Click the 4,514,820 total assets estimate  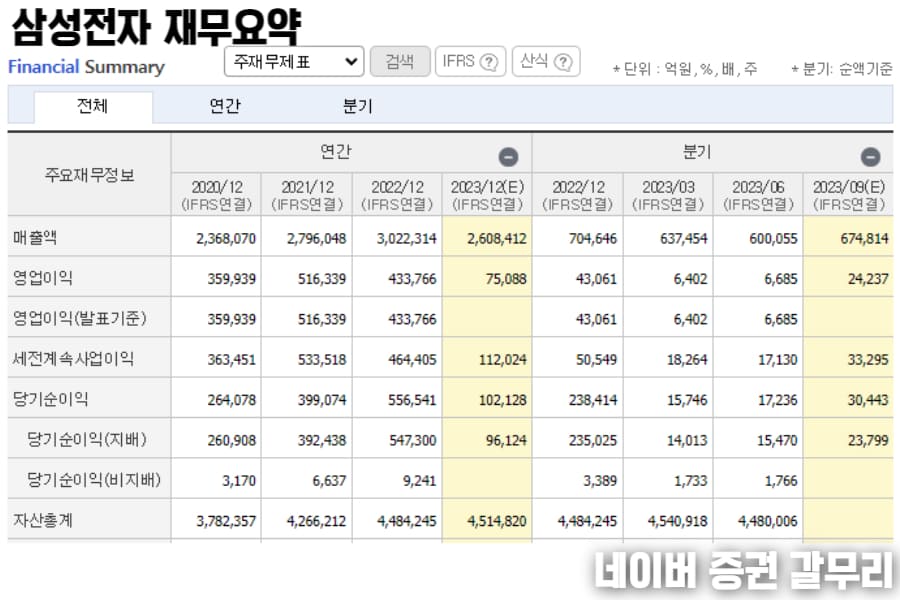[497, 521]
